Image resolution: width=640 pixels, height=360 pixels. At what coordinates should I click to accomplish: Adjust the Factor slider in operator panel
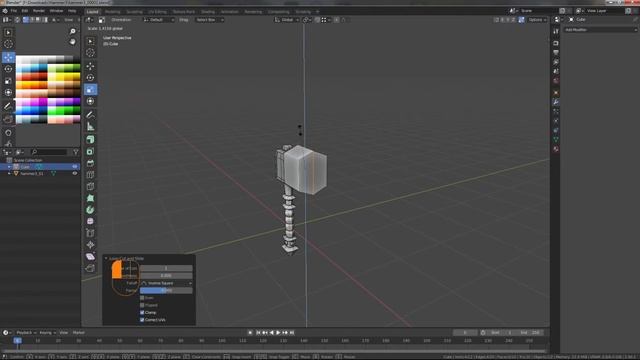(x=166, y=291)
